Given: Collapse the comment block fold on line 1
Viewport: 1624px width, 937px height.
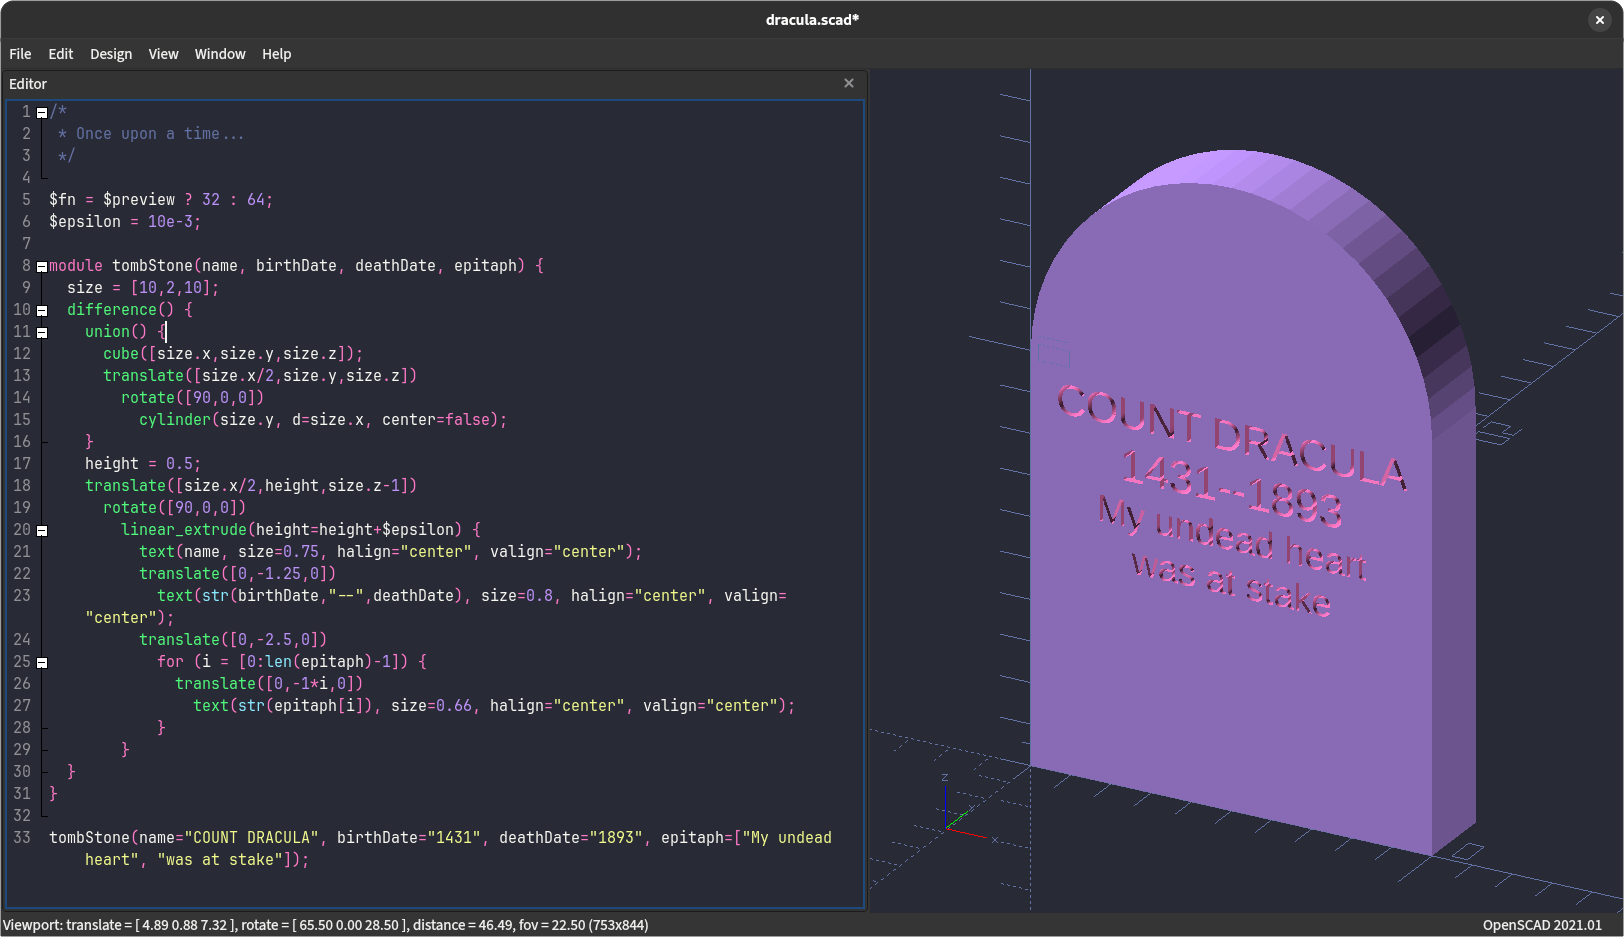Looking at the screenshot, I should click(x=41, y=111).
